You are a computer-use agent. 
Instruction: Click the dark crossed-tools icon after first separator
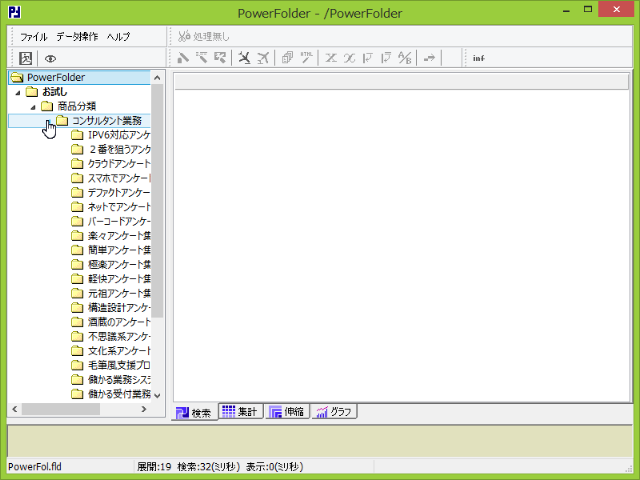(x=244, y=58)
